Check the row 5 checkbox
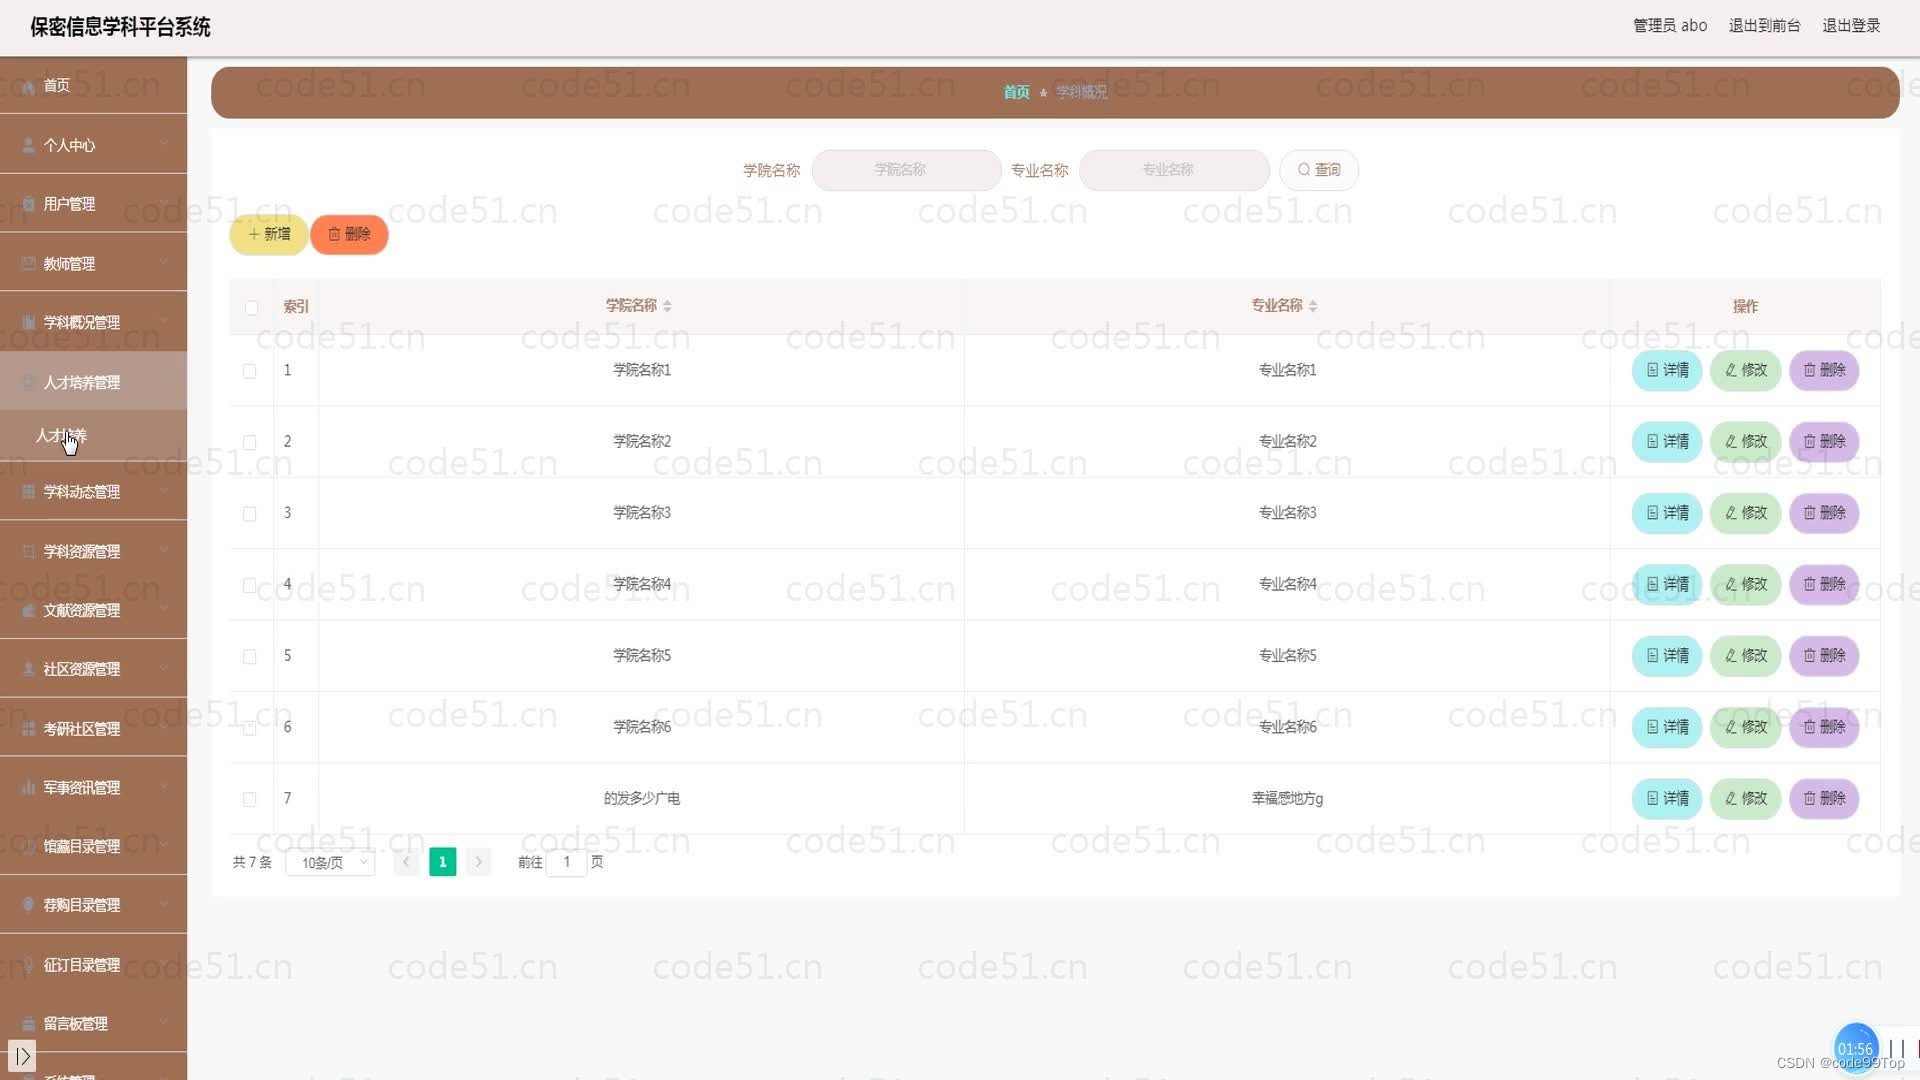The image size is (1920, 1080). coord(250,657)
